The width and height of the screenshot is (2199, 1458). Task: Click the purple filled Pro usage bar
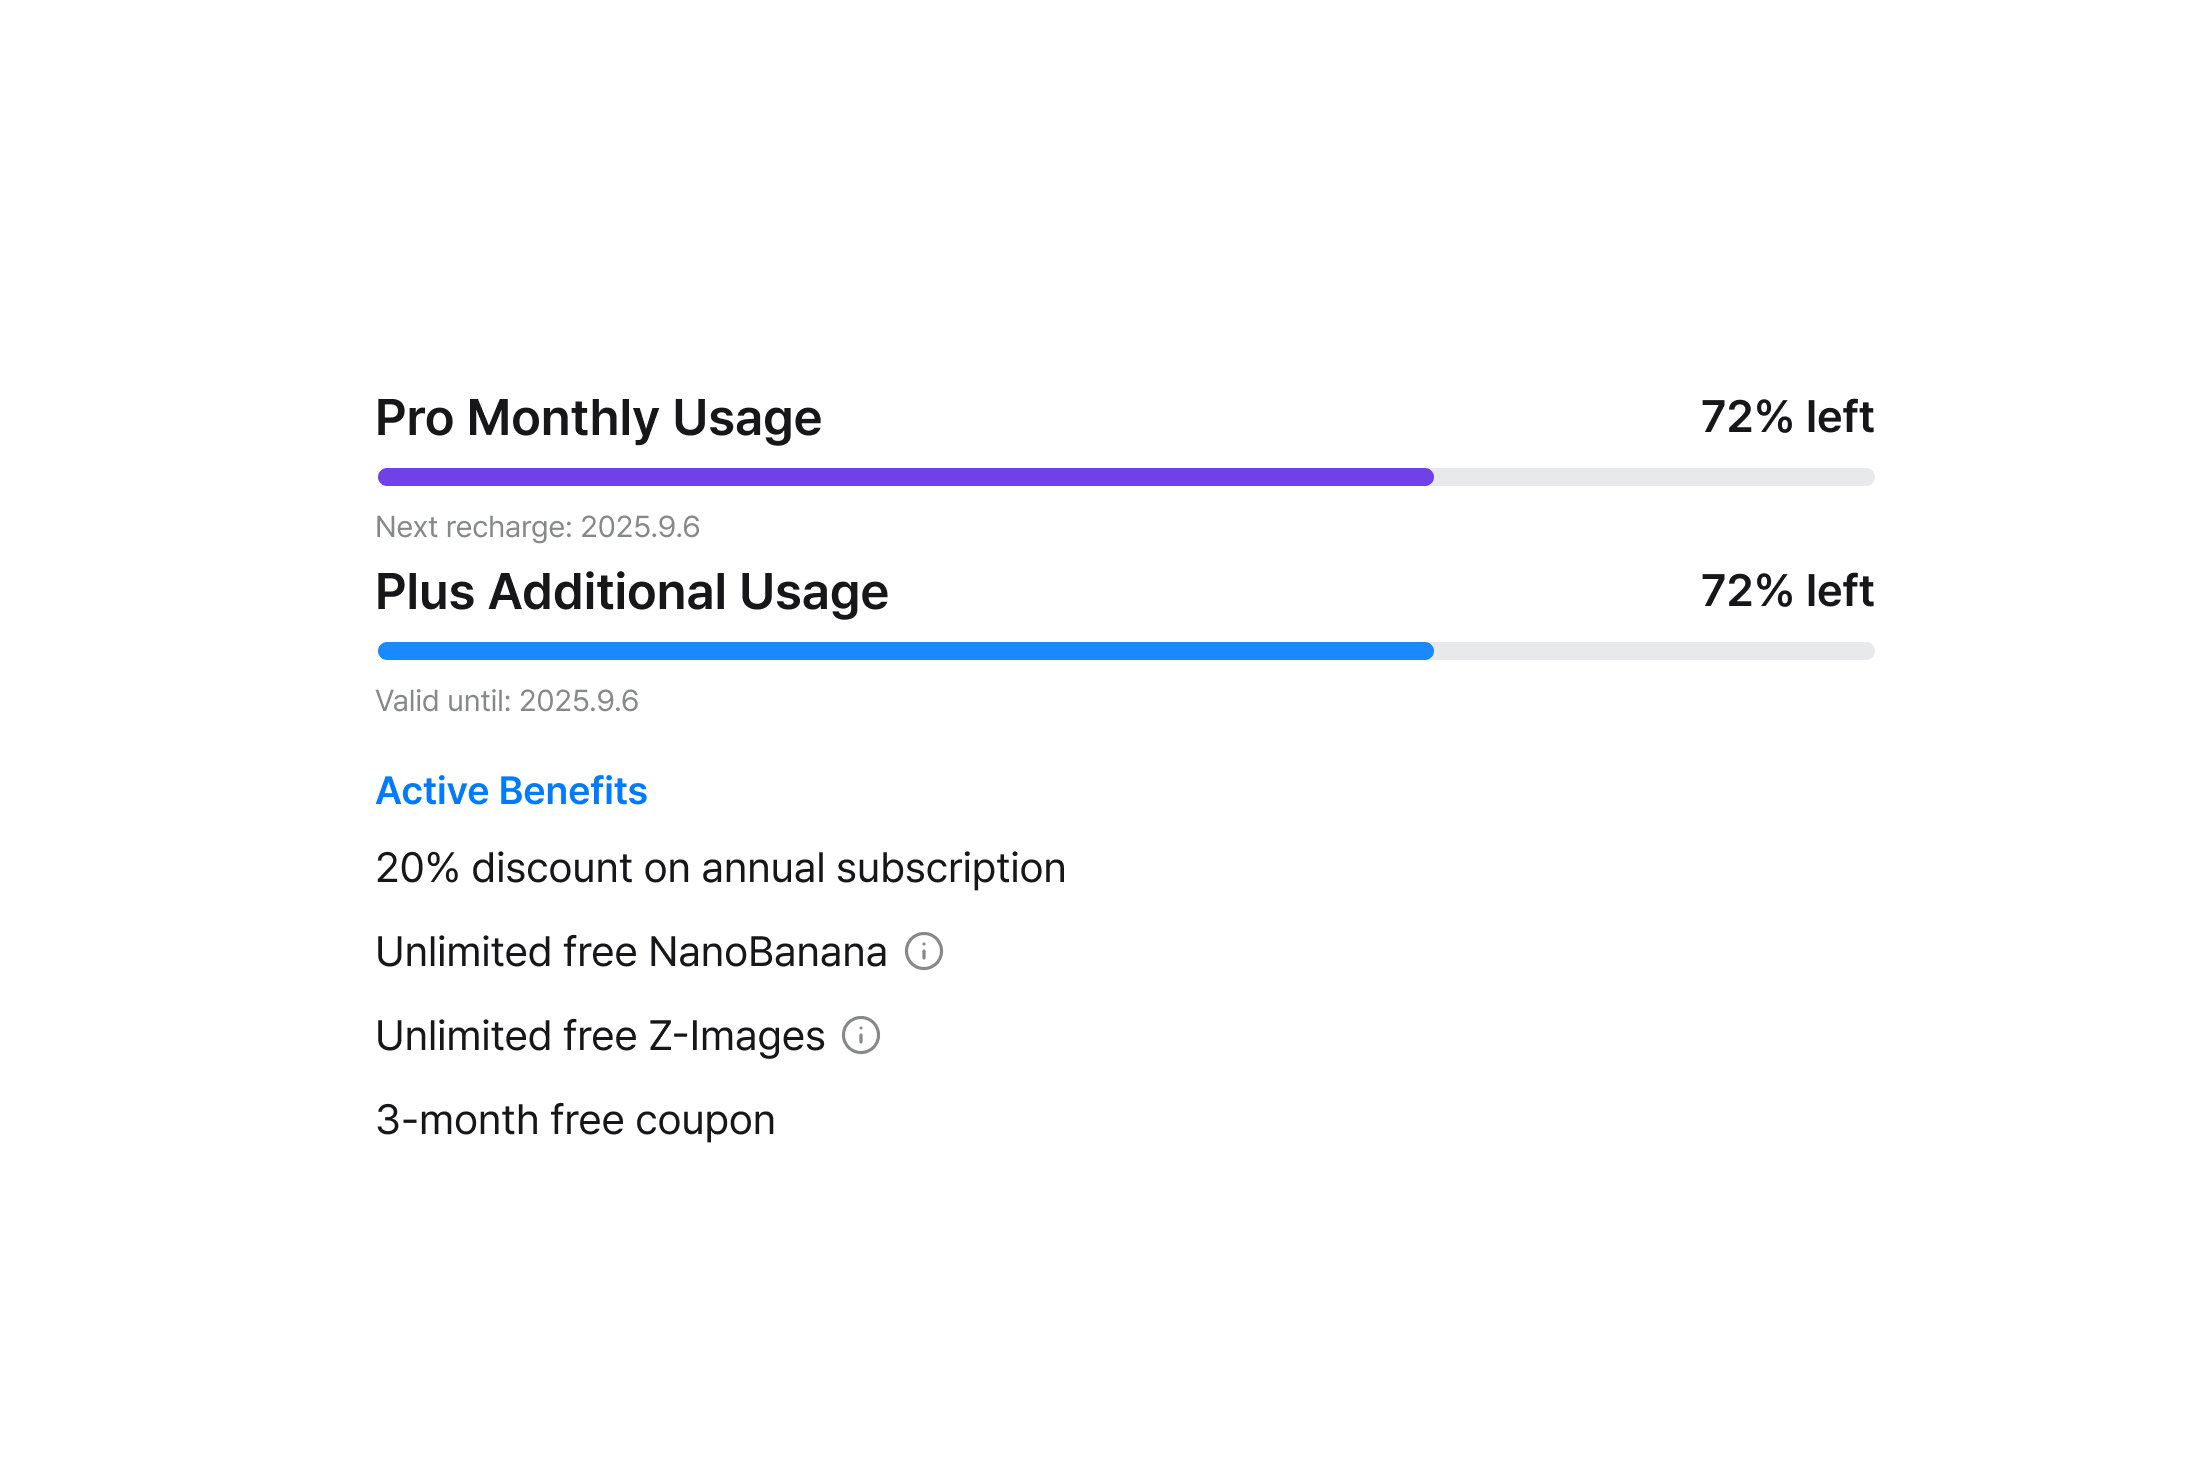[905, 477]
